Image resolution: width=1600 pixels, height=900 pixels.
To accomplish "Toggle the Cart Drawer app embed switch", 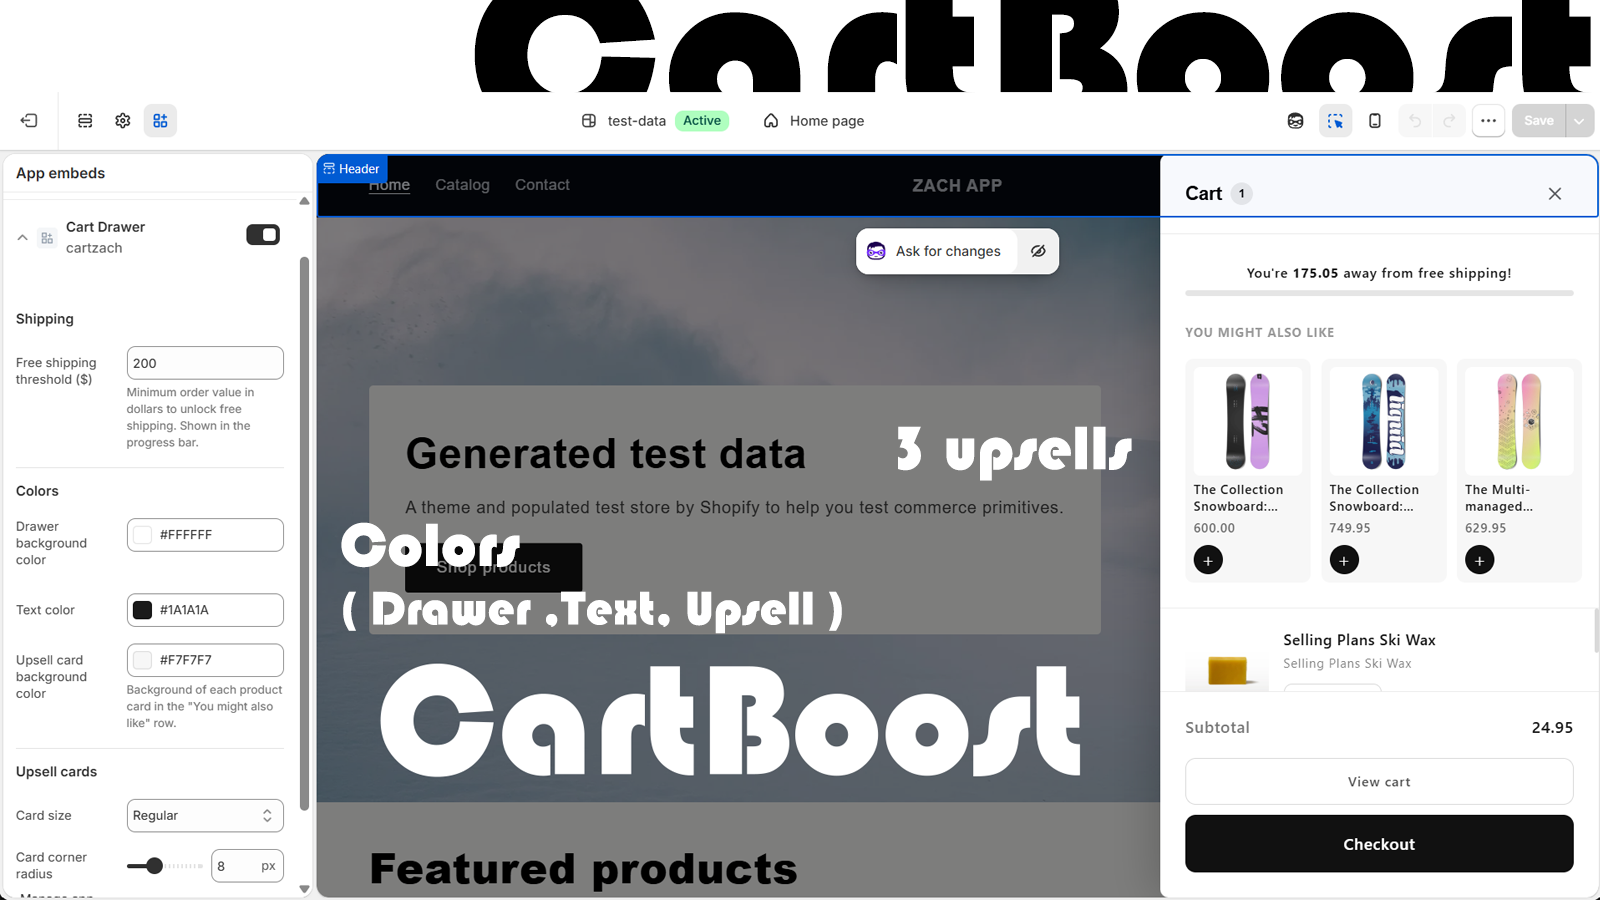I will pos(263,235).
